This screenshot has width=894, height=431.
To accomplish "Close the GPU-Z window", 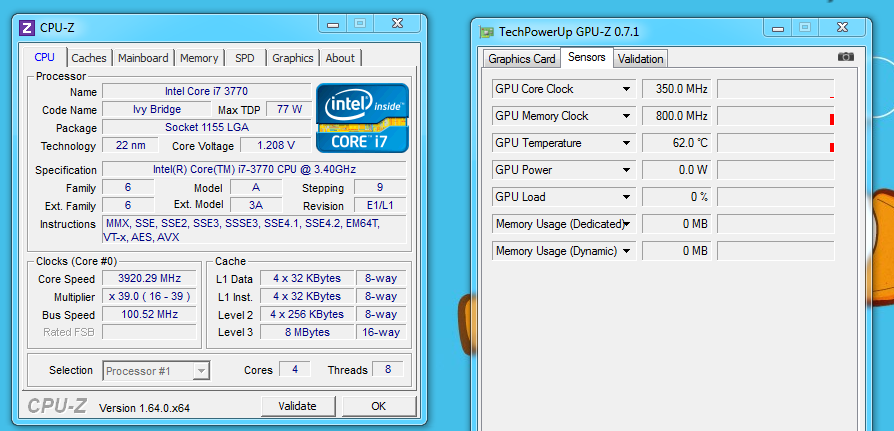I will pyautogui.click(x=843, y=27).
